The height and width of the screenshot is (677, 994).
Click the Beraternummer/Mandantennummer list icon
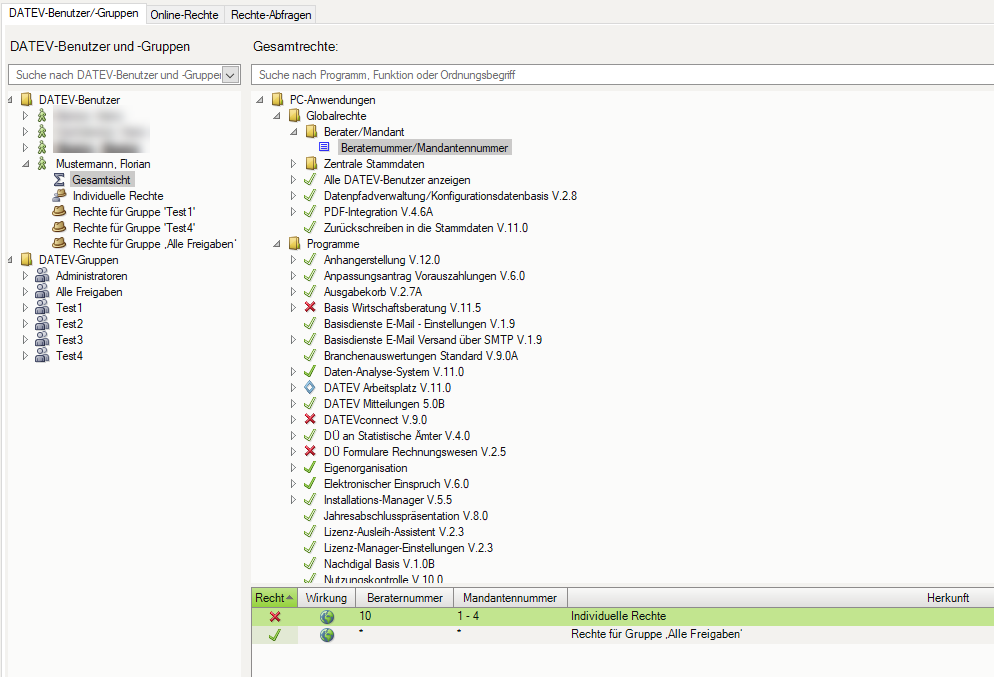(324, 147)
